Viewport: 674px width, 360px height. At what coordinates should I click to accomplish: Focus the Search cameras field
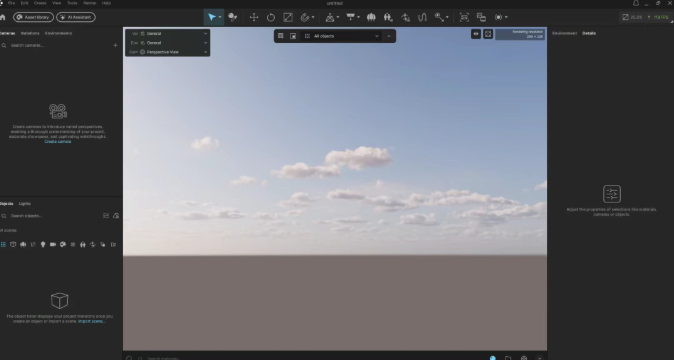56,45
